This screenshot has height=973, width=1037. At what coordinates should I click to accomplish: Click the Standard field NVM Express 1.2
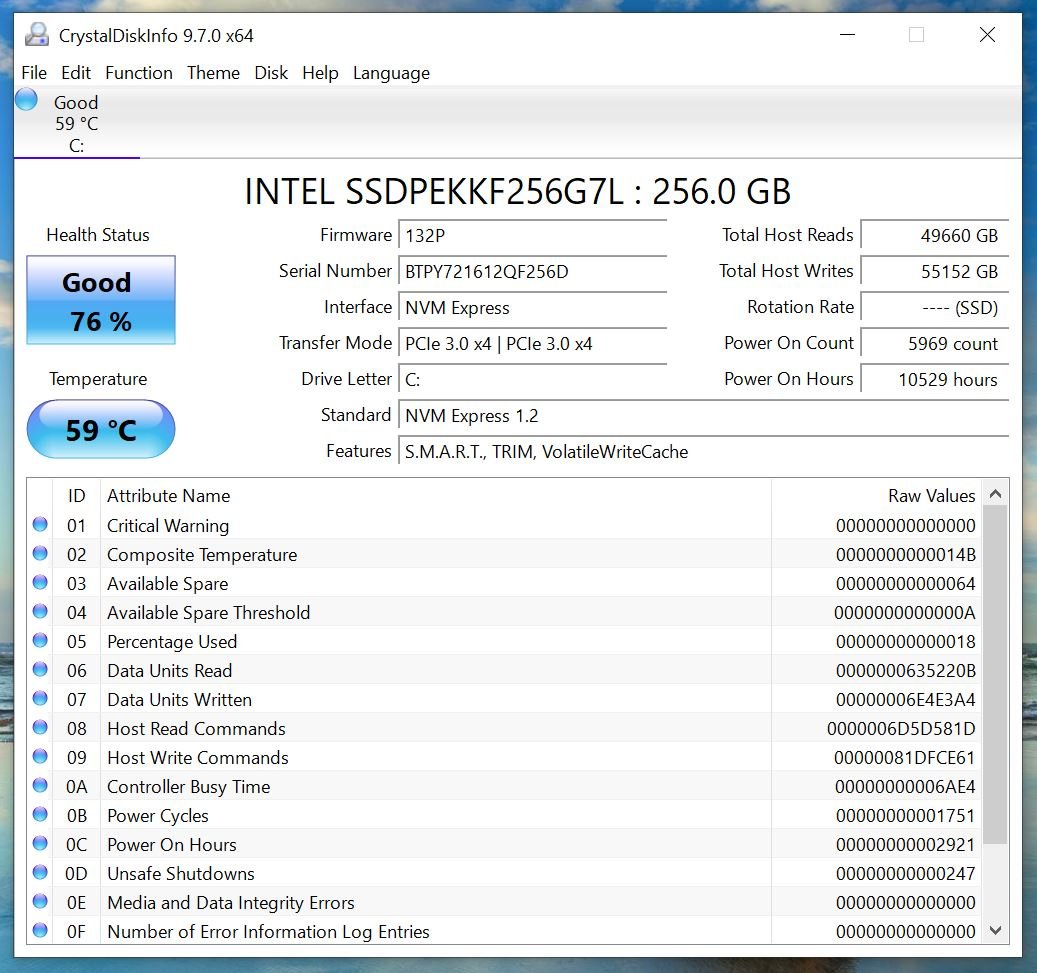point(704,416)
